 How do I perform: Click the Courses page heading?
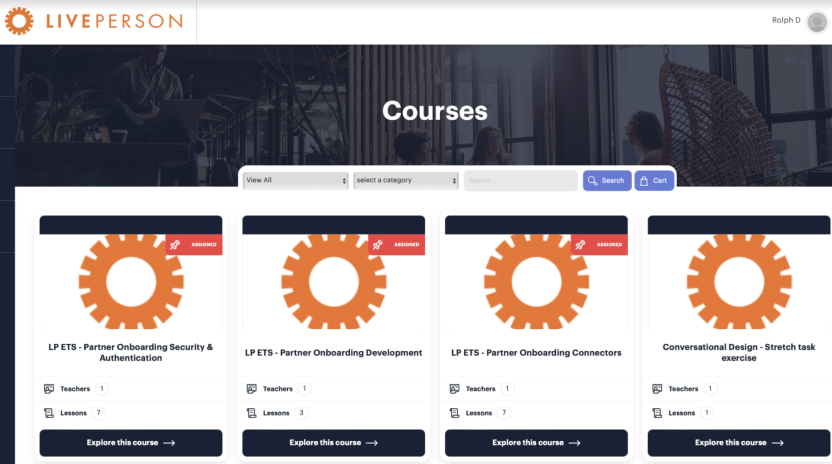435,111
